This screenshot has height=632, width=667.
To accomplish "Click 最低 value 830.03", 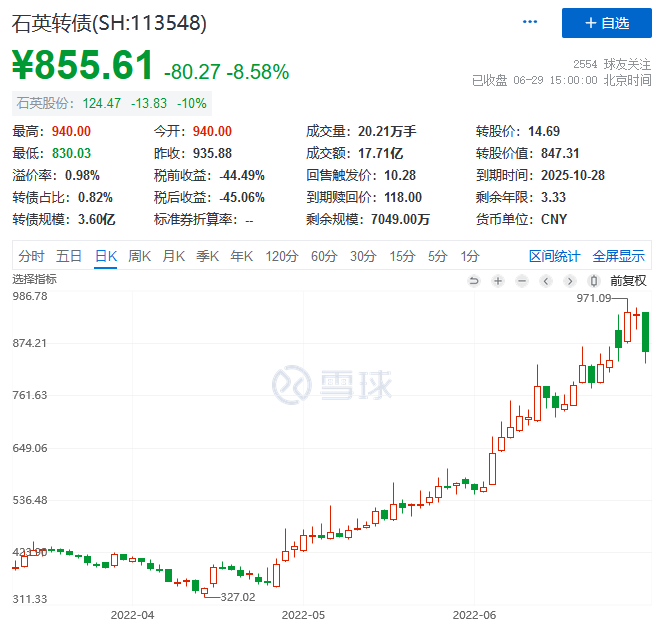I will 71,154.
